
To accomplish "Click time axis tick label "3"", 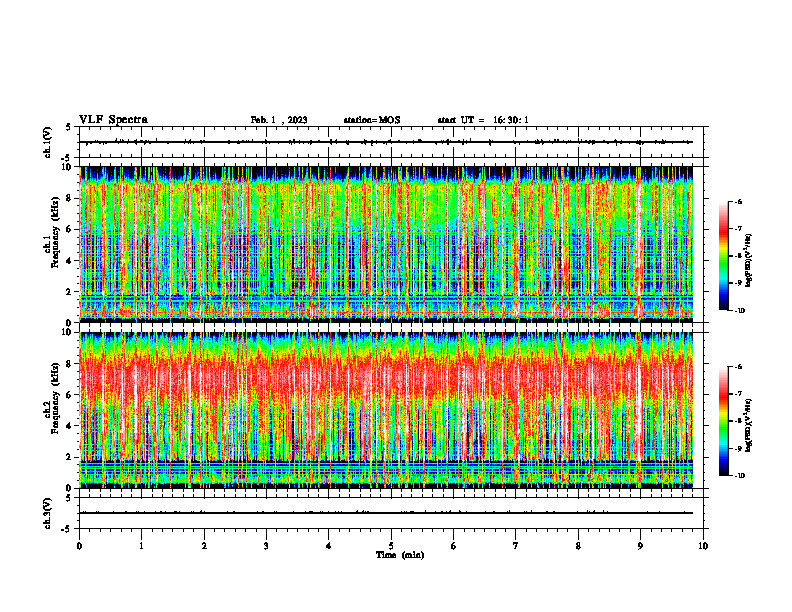I will pos(266,546).
